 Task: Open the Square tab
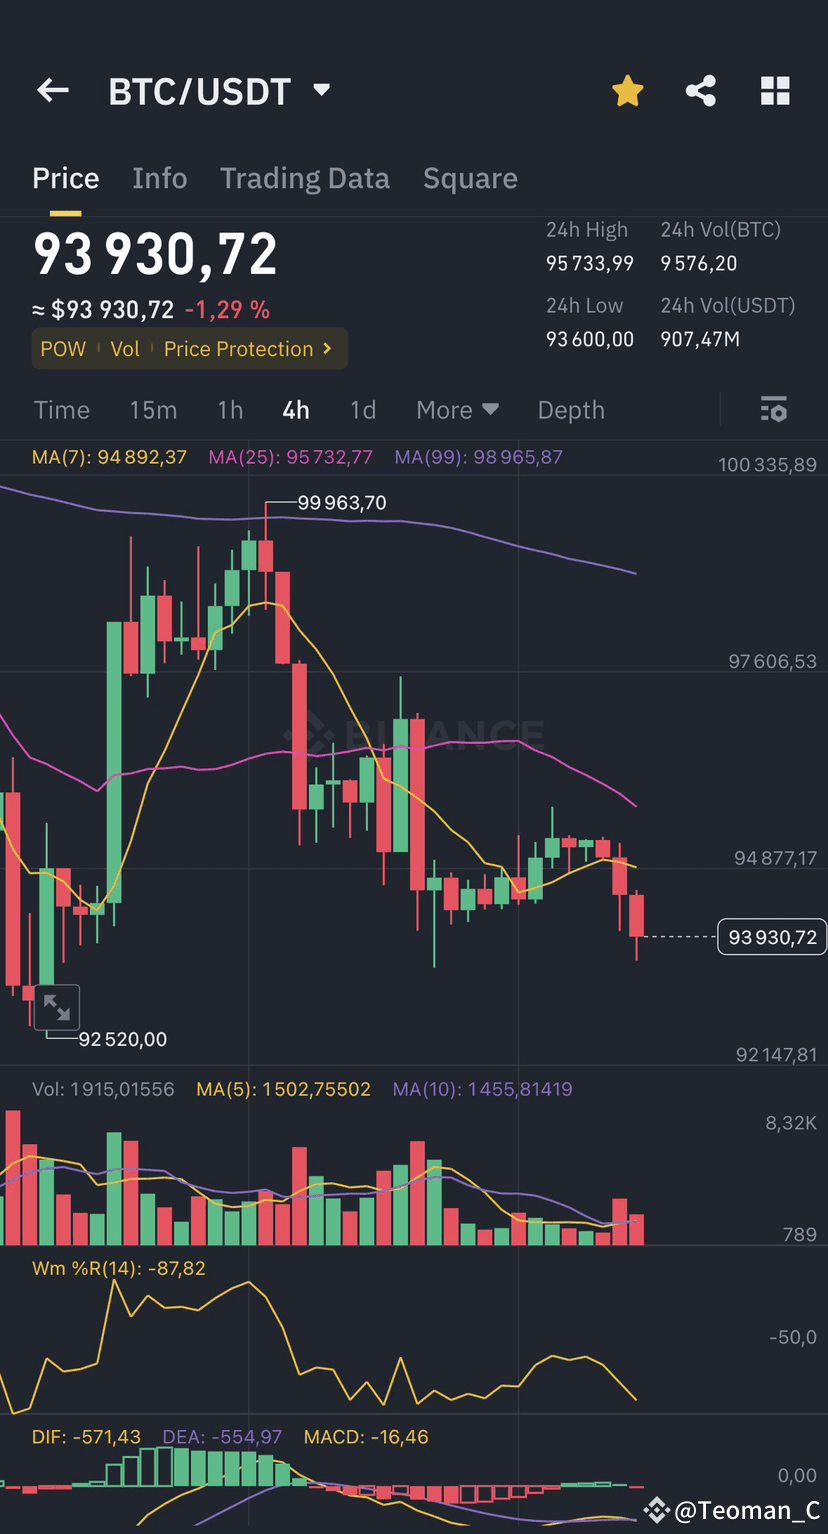click(x=470, y=177)
